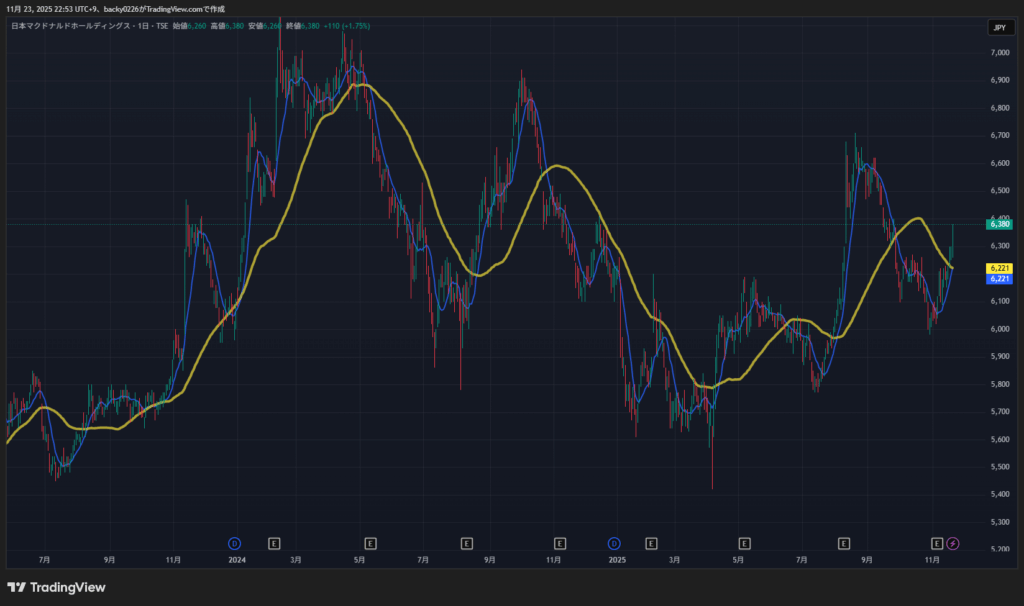Click the TradingView logo
1024x606 pixels.
[x=56, y=587]
